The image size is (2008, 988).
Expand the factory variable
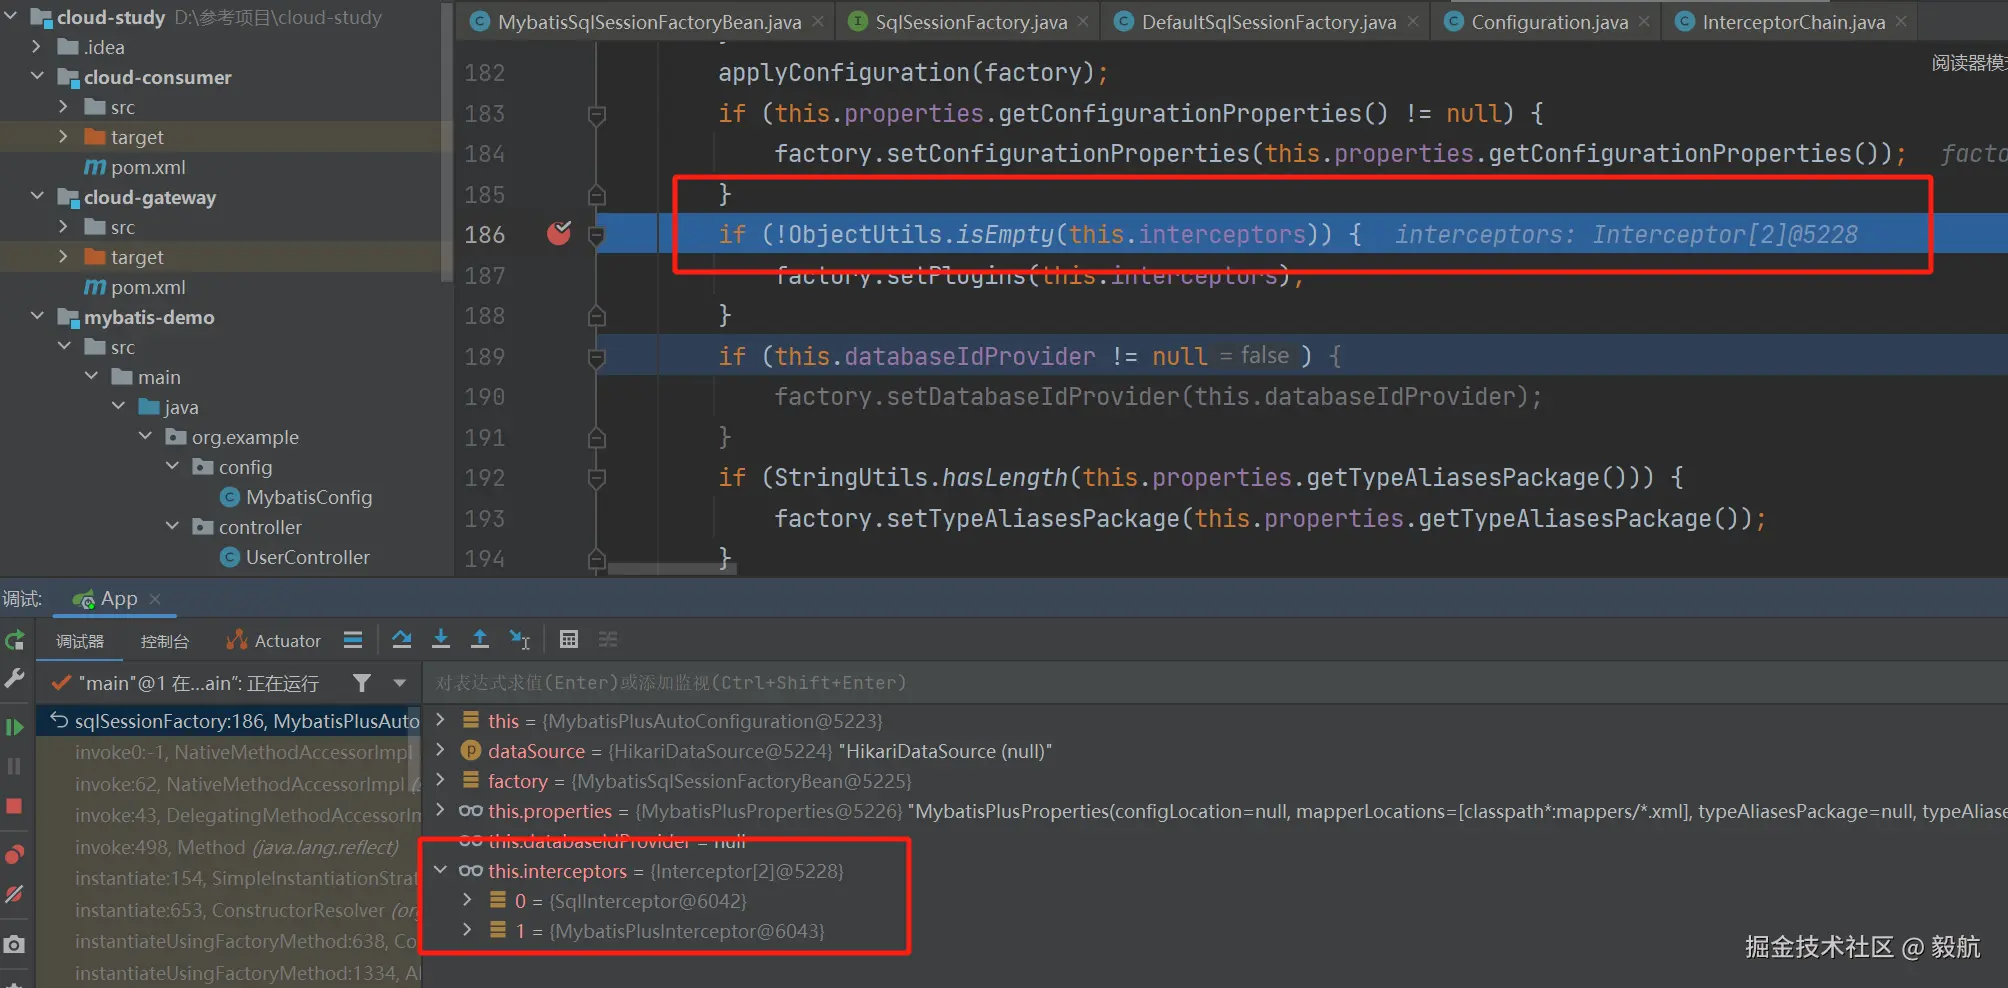[440, 780]
